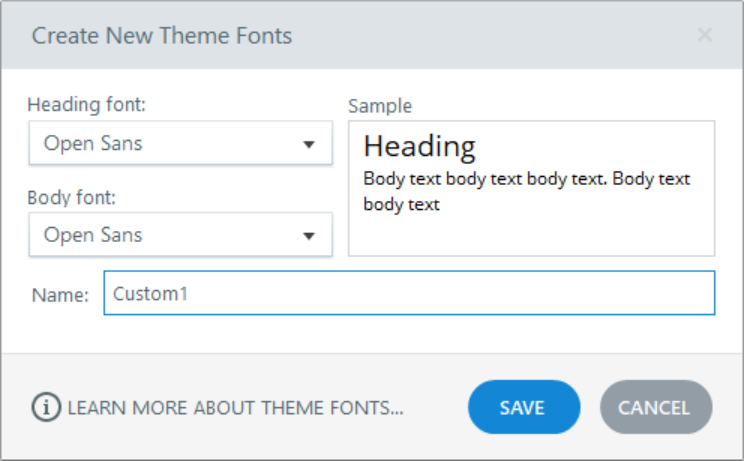Click the Custom1 text in Name field
744x461 pixels.
pyautogui.click(x=150, y=294)
